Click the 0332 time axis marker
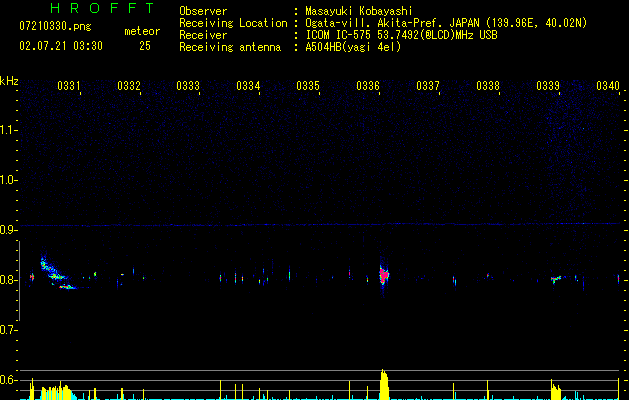Image resolution: width=629 pixels, height=400 pixels. (129, 86)
